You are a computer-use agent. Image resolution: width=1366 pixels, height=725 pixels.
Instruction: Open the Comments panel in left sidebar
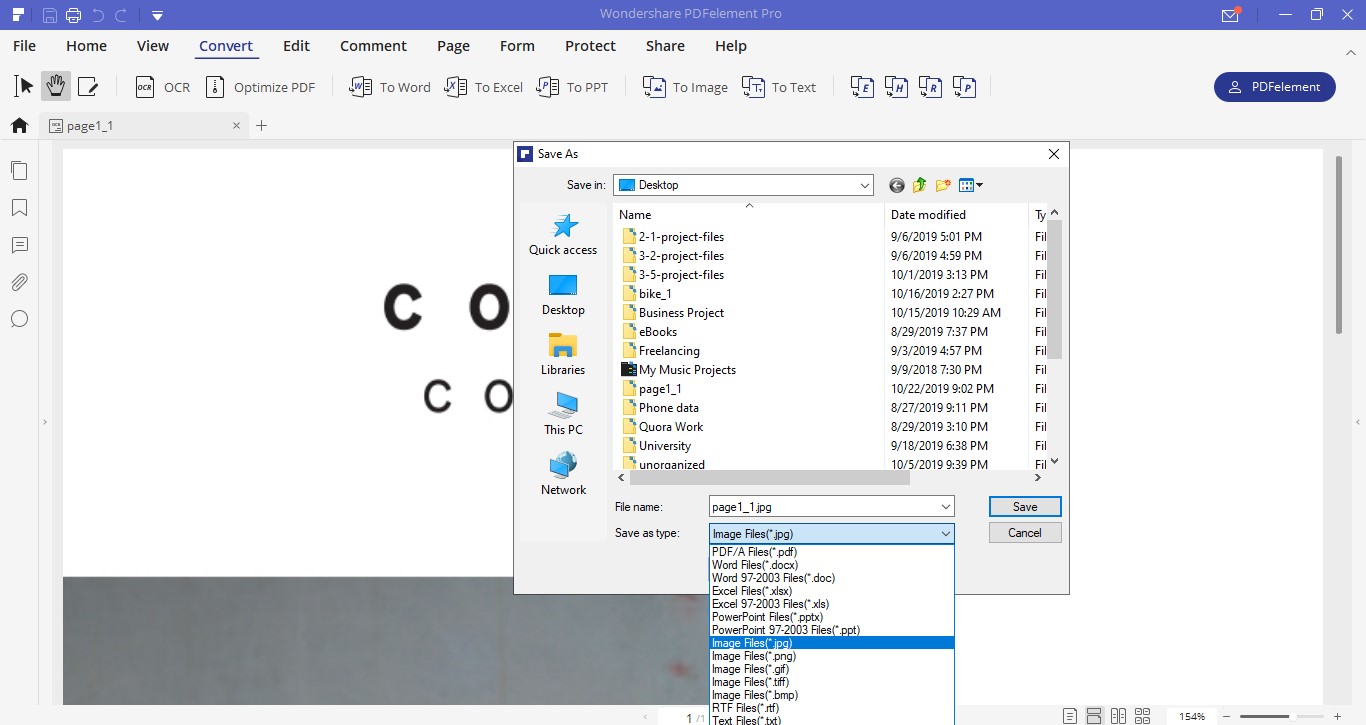coord(19,245)
